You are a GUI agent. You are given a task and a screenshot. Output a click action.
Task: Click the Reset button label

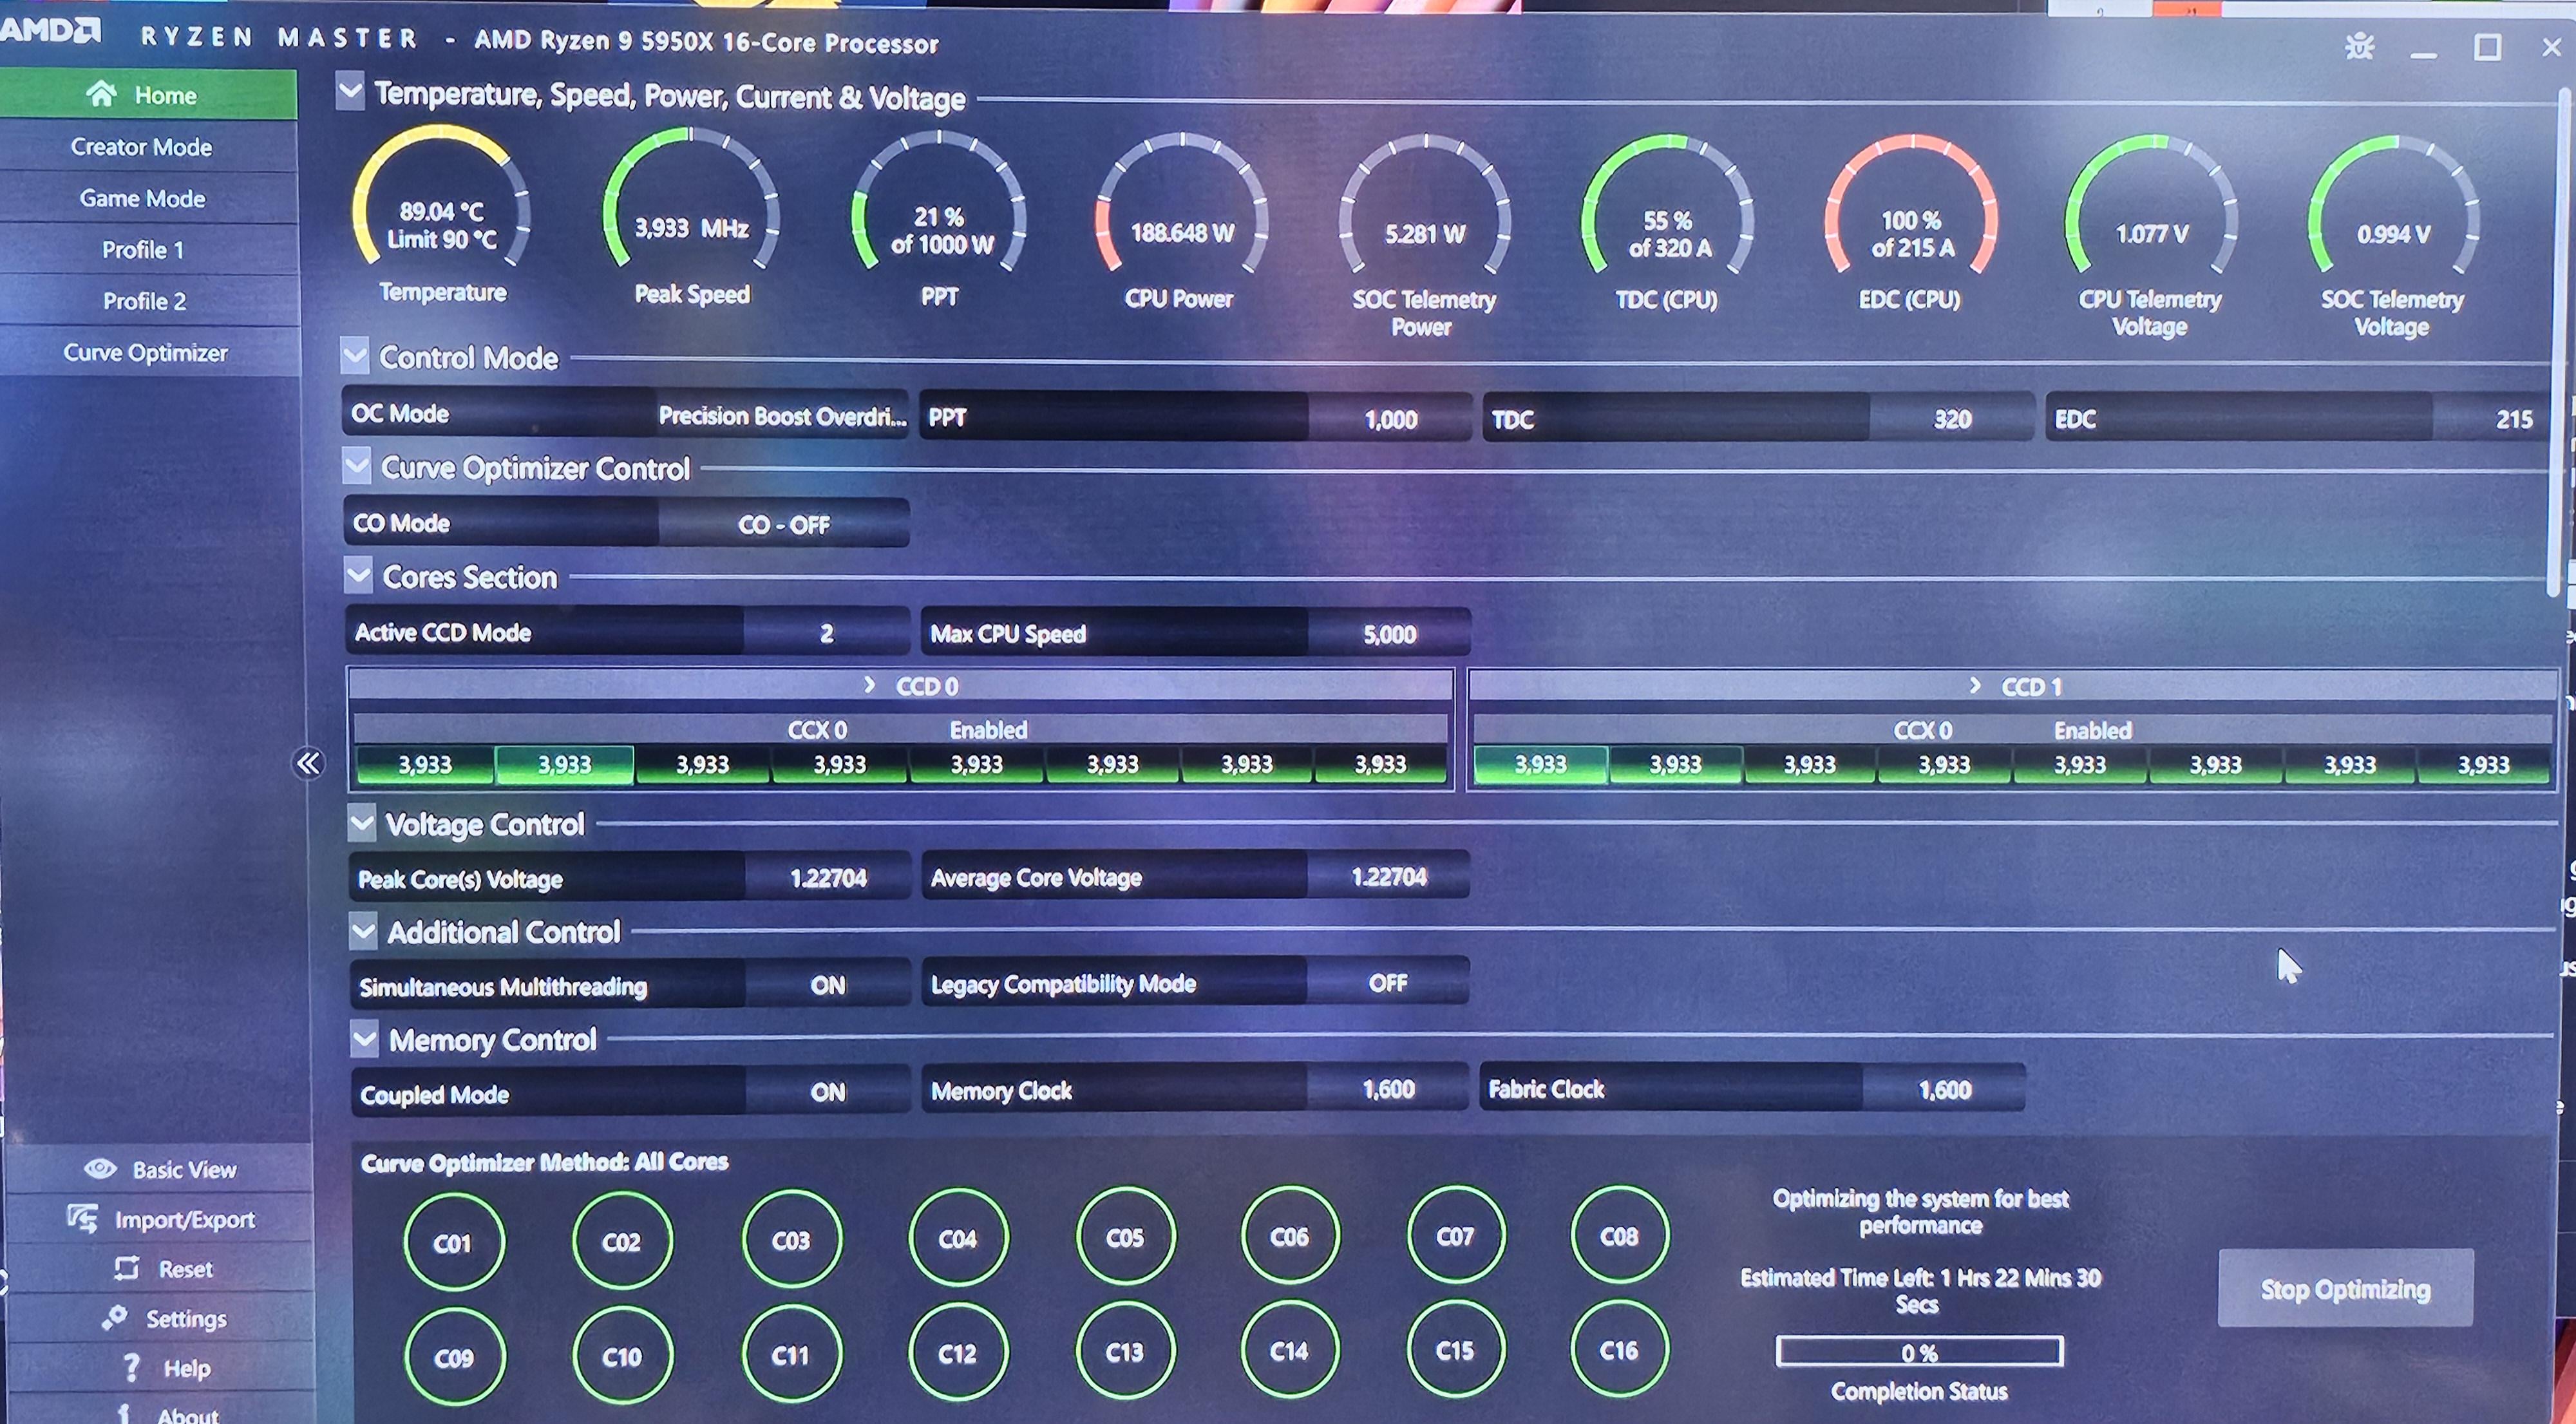coord(186,1269)
